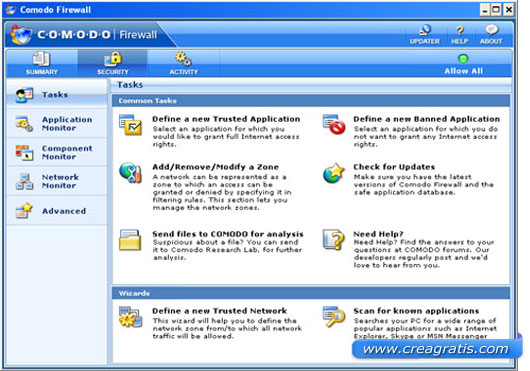Click the Component Monitor sidebar icon

coord(24,152)
